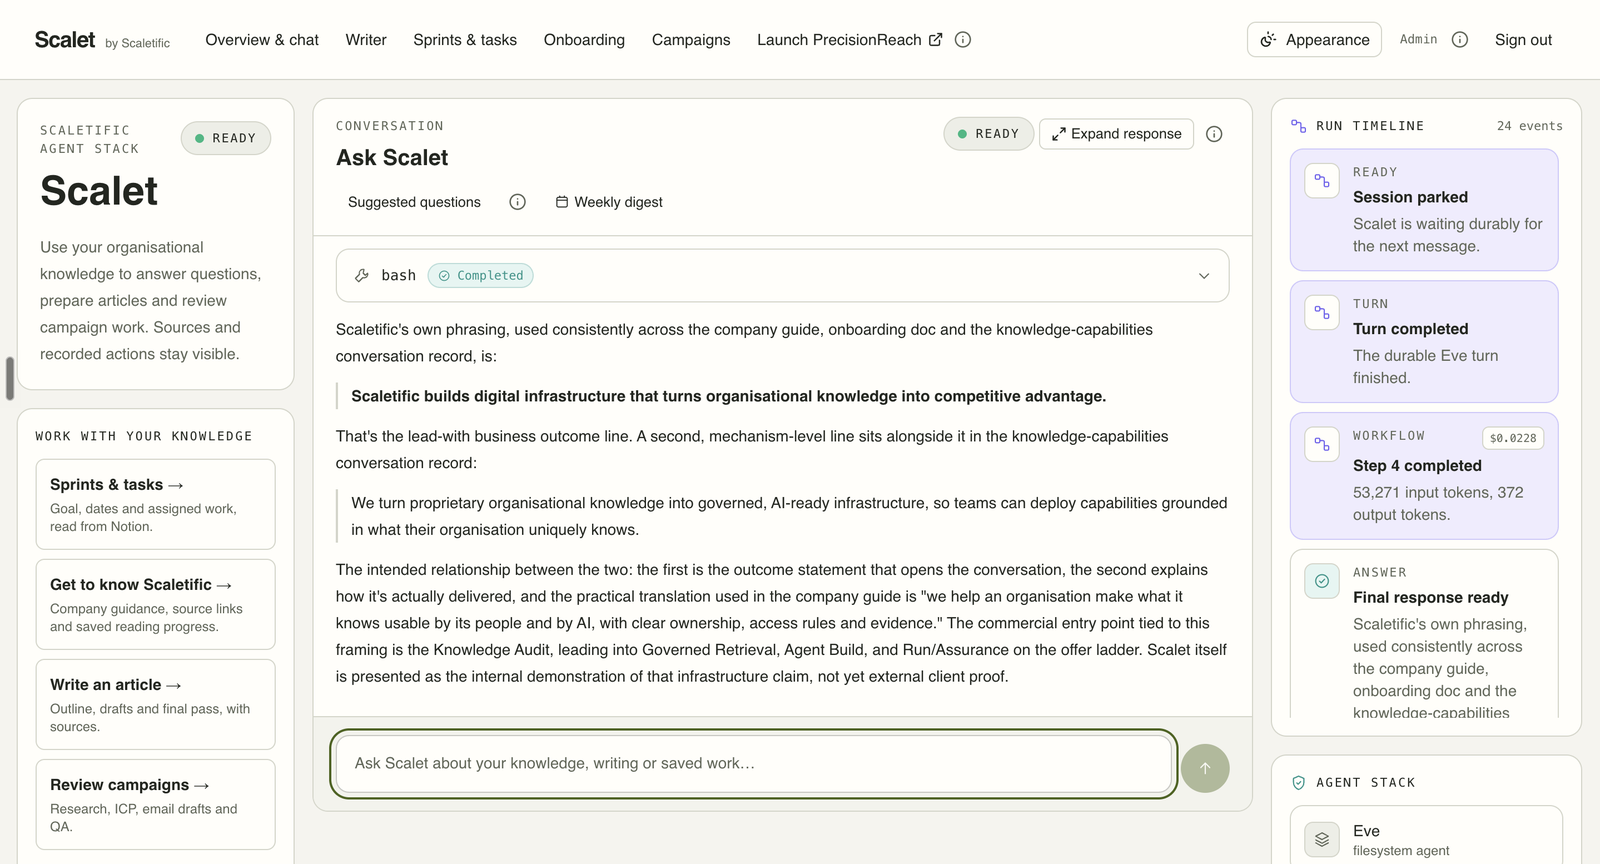Click the Session parked timeline event icon

tap(1322, 181)
